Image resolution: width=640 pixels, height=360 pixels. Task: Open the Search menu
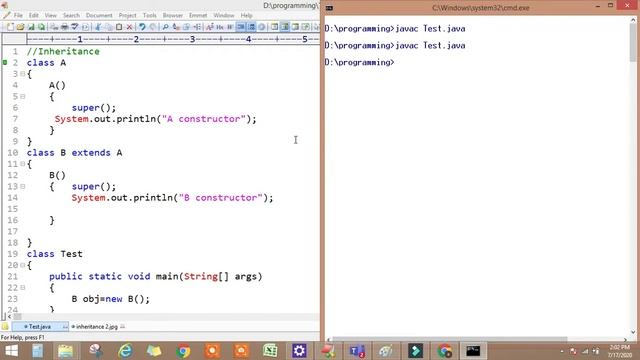tap(71, 15)
